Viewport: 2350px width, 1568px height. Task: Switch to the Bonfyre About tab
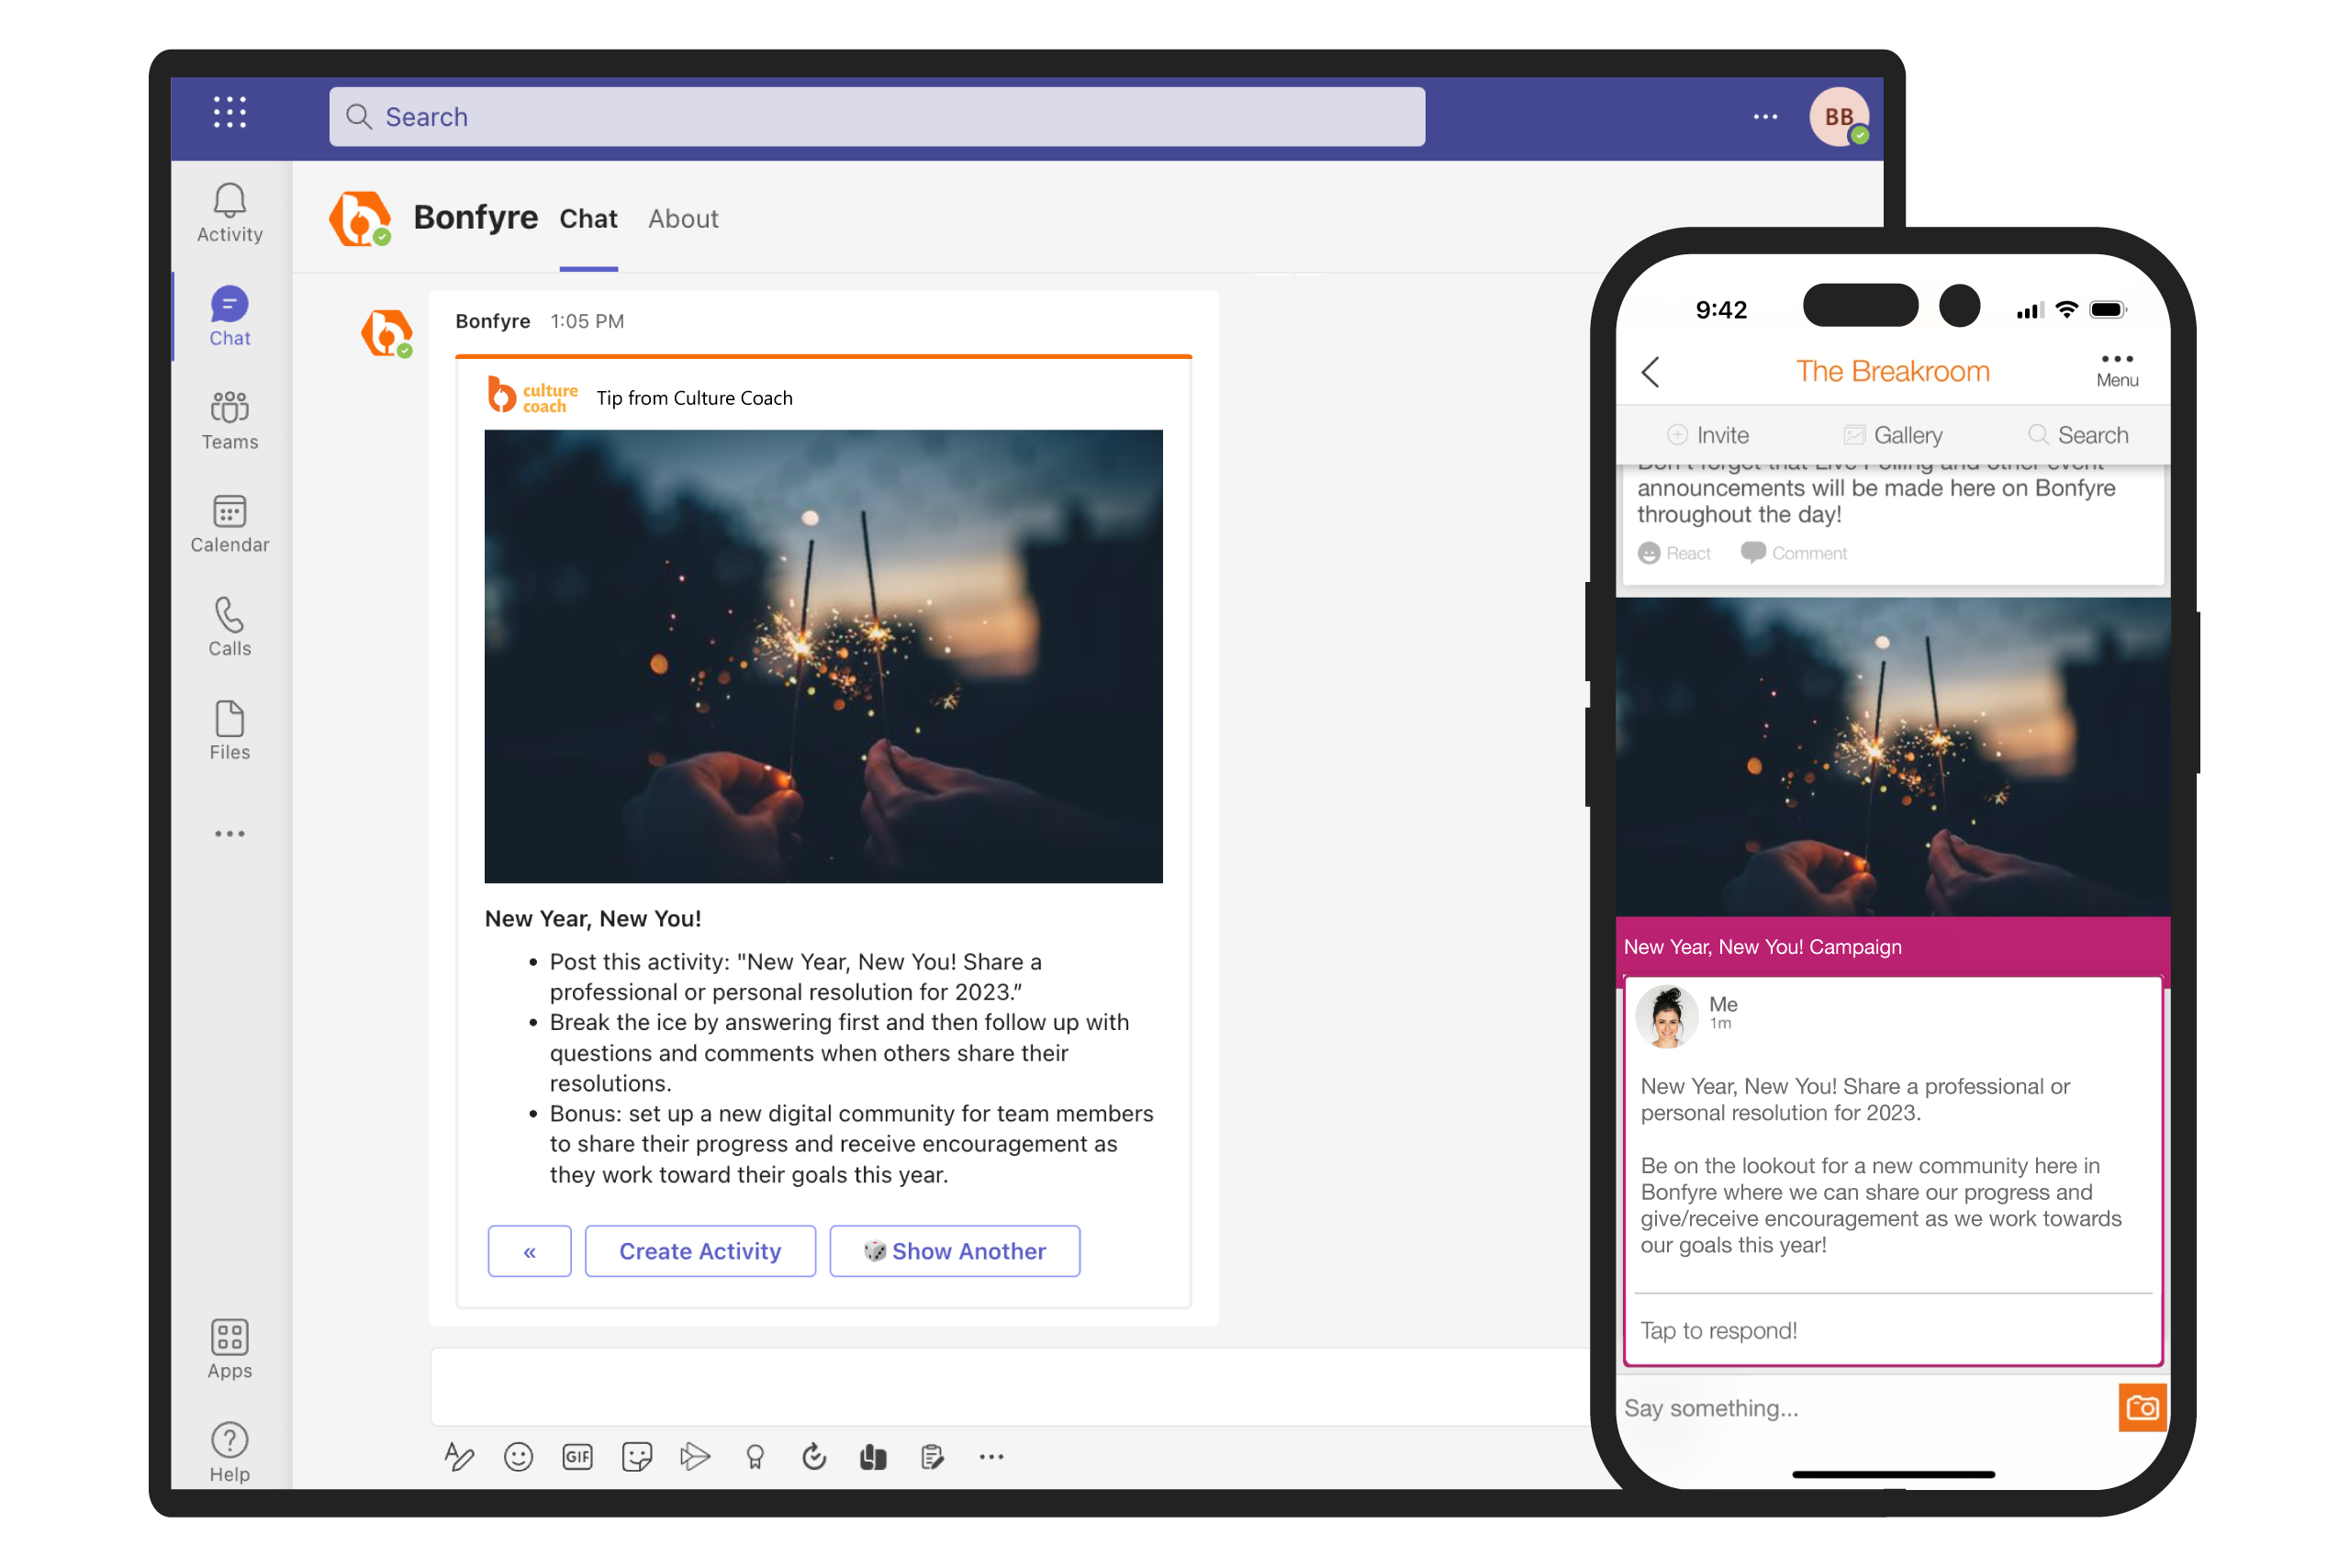click(x=683, y=218)
